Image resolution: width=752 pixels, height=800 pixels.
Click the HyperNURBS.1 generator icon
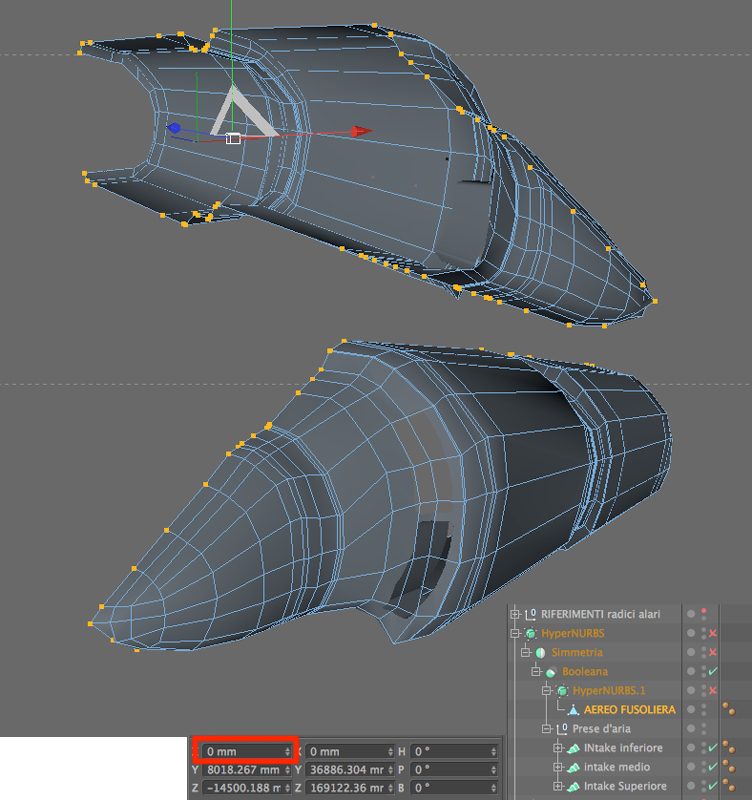(x=562, y=691)
